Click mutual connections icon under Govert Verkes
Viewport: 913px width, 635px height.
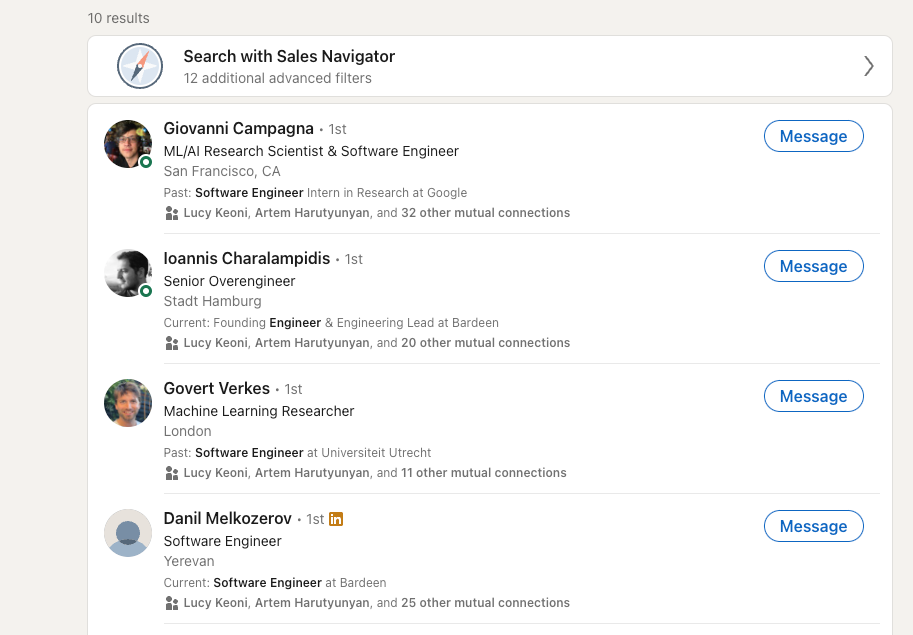tap(172, 473)
